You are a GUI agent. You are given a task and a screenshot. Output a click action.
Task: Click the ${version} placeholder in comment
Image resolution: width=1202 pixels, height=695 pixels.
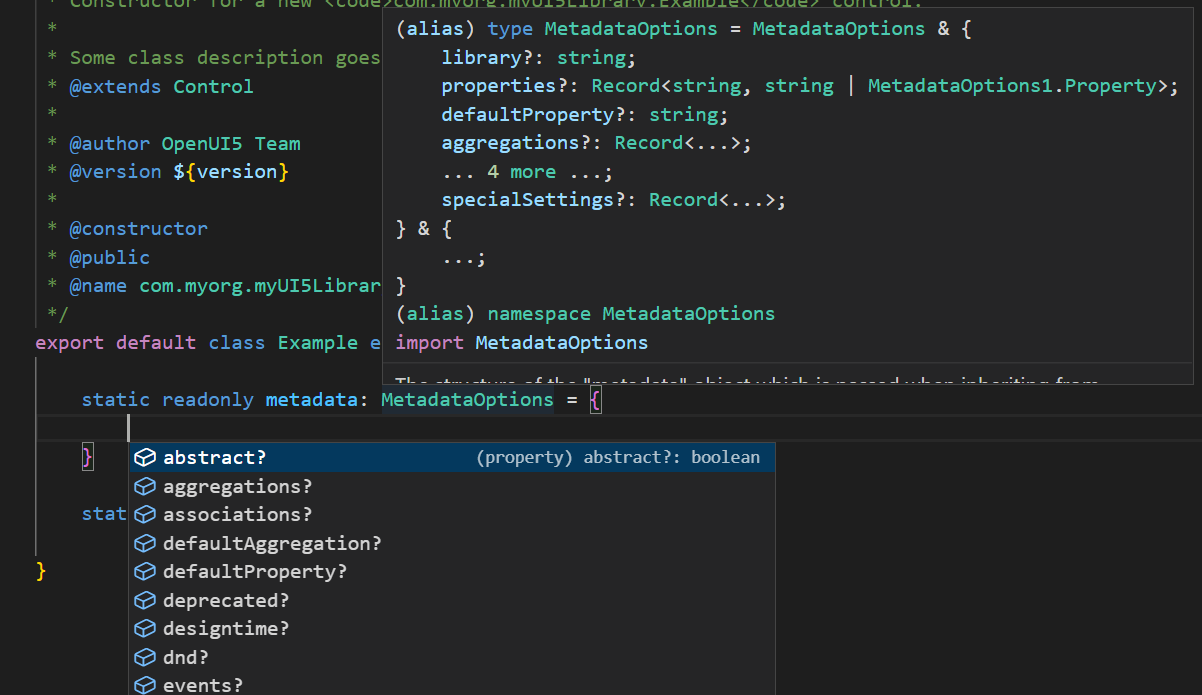(x=231, y=172)
